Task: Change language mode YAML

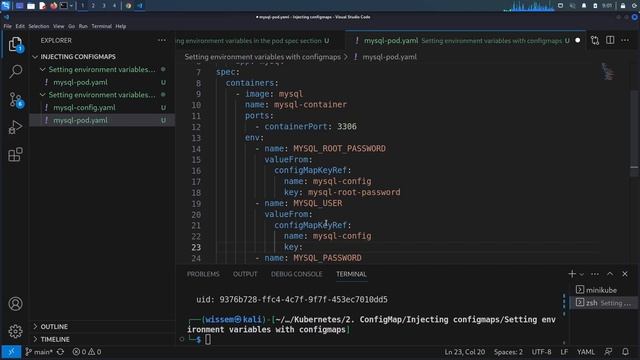Action: click(x=585, y=352)
